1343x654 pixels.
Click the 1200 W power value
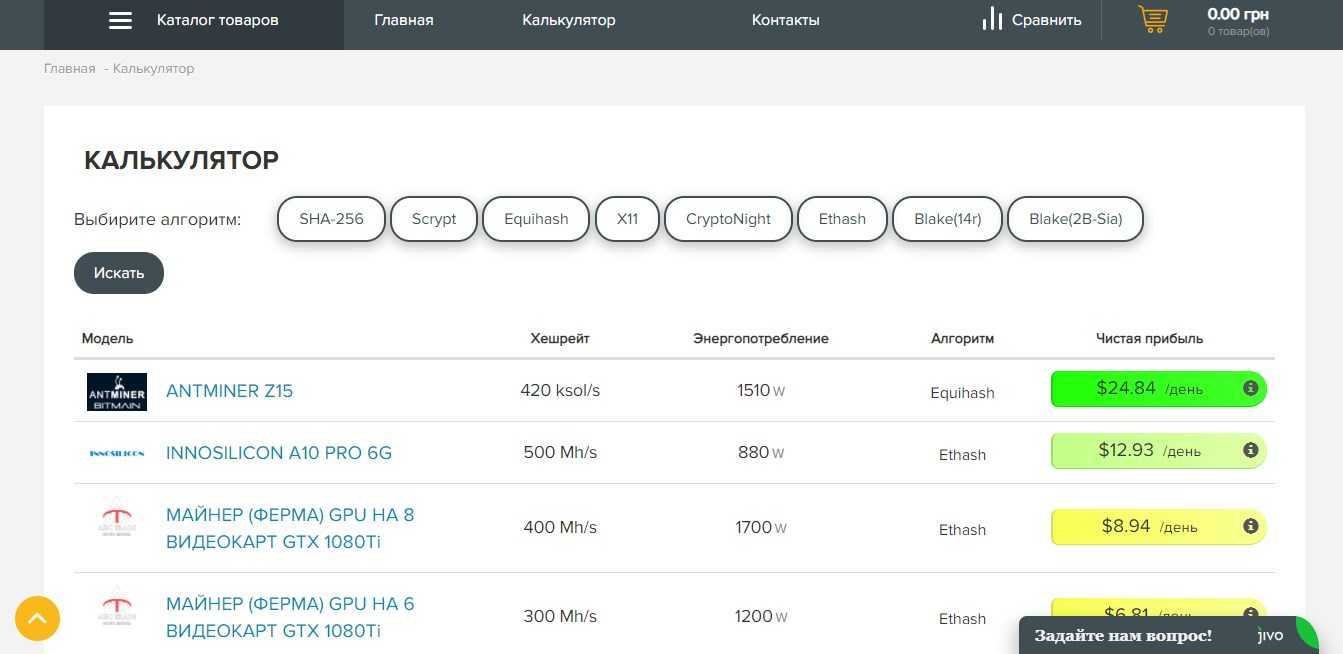tap(761, 616)
